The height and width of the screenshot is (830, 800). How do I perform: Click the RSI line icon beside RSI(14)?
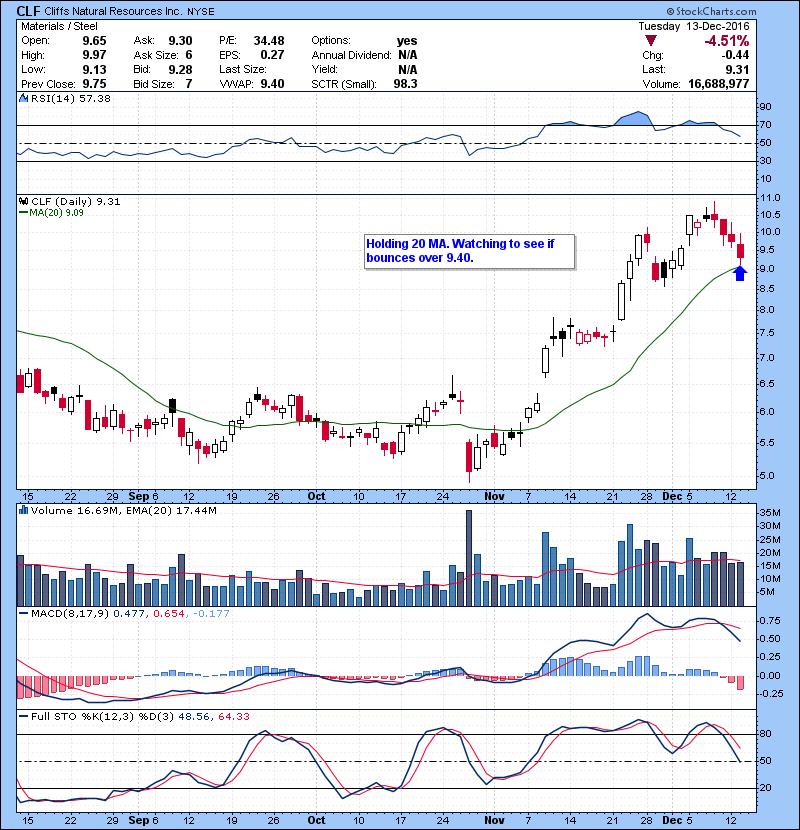pyautogui.click(x=23, y=99)
